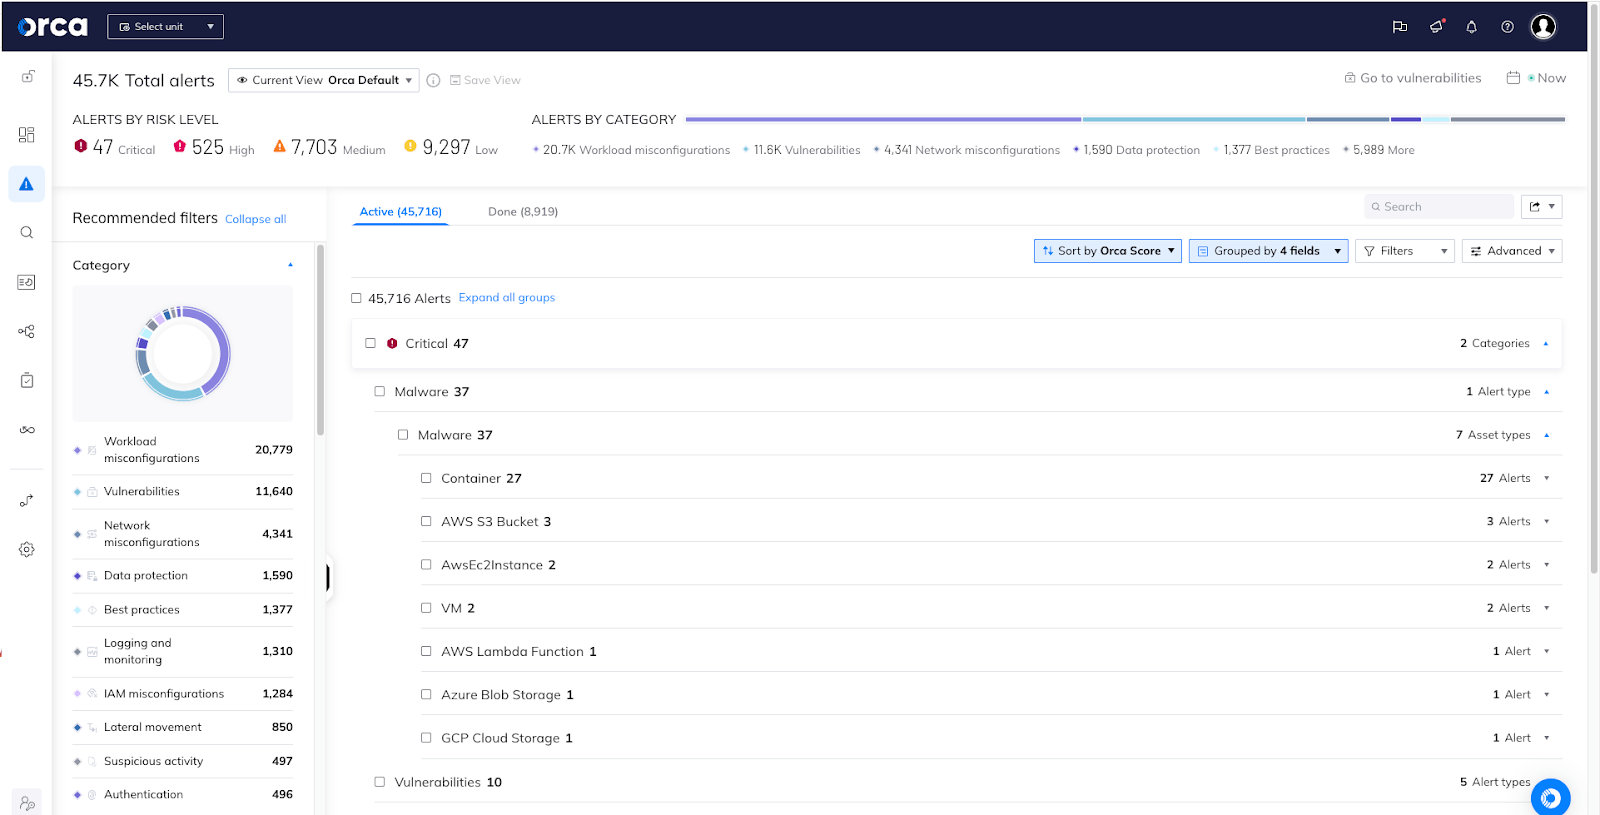The image size is (1600, 815).
Task: Click Go to vulnerabilities link
Action: 1413,78
